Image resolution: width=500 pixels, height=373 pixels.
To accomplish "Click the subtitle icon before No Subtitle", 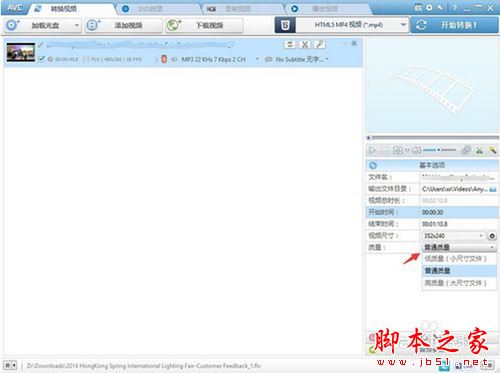I will click(x=268, y=59).
